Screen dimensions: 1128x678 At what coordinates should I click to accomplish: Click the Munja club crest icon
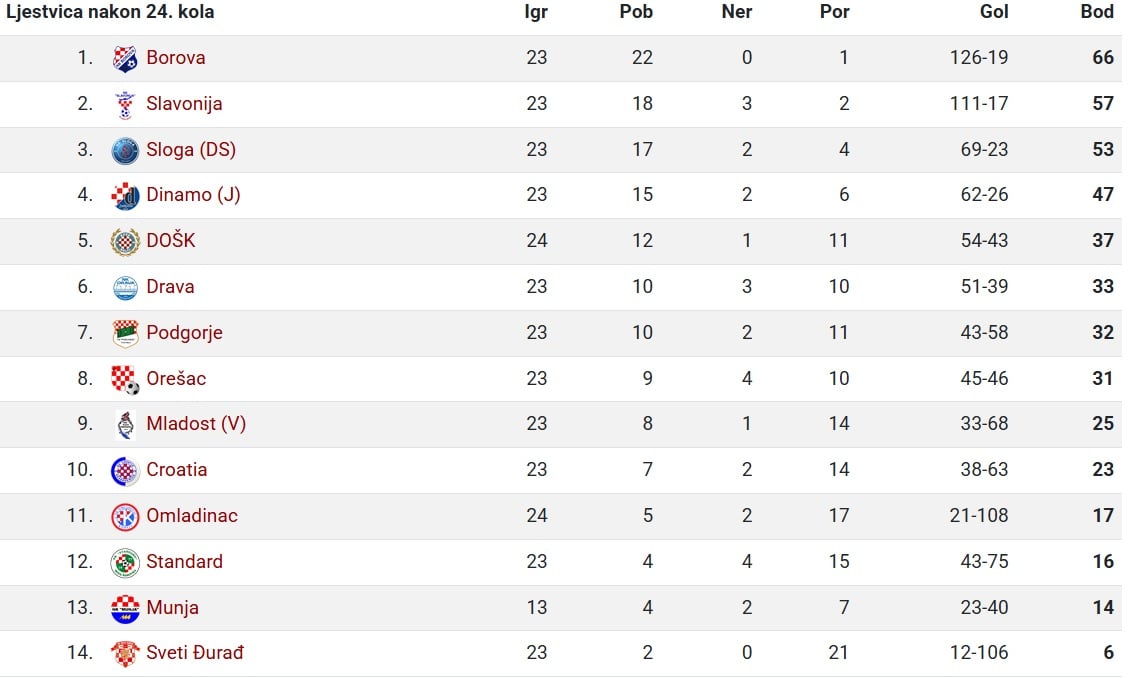(x=125, y=609)
